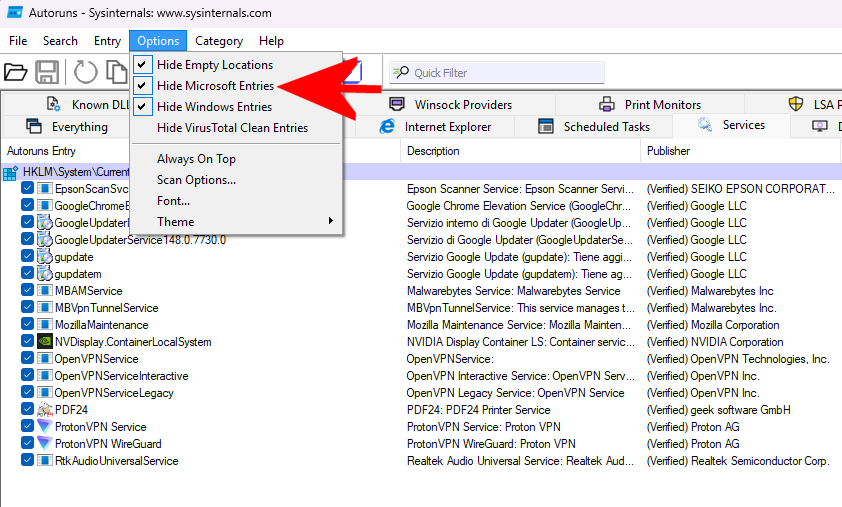The width and height of the screenshot is (842, 507).
Task: Click the ProtonVPN Service icon
Action: pyautogui.click(x=45, y=426)
